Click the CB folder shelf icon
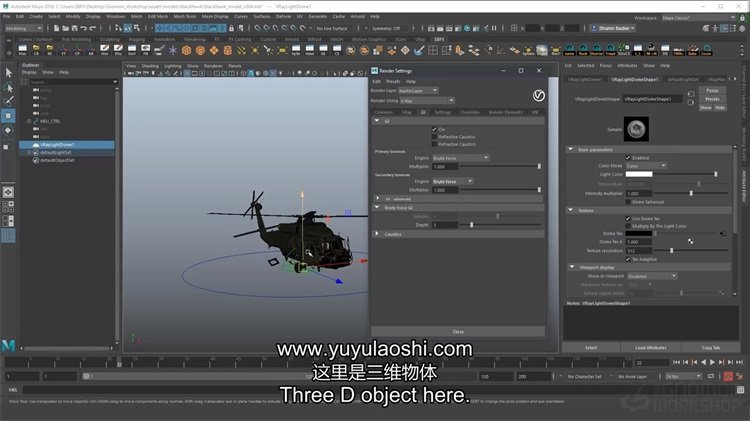This screenshot has height=421, width=750. [x=36, y=50]
